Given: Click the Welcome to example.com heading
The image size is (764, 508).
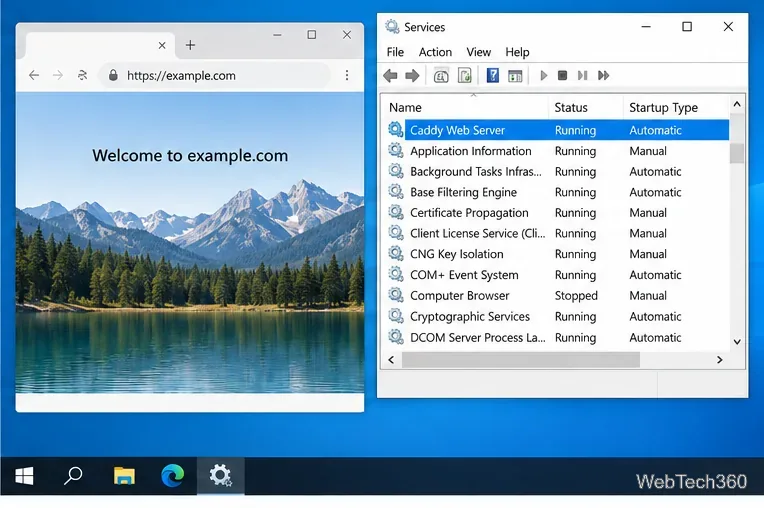Looking at the screenshot, I should tap(190, 155).
